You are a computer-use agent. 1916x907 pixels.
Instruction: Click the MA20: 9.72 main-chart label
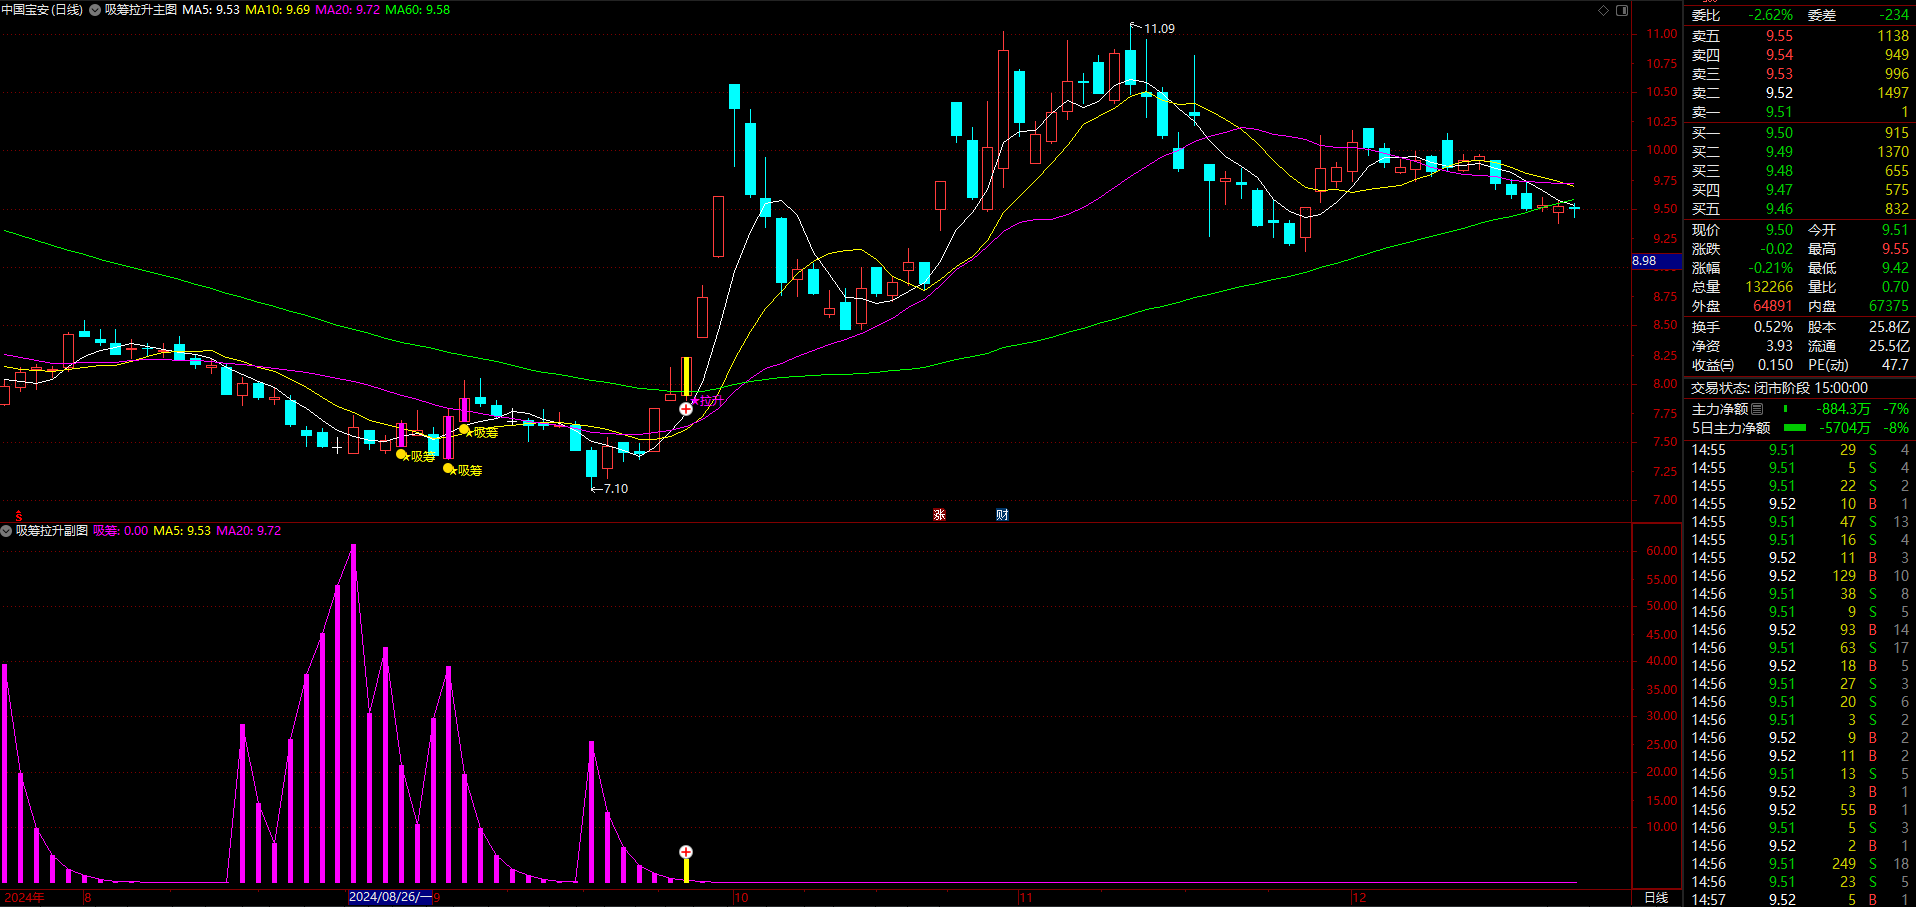(x=348, y=10)
